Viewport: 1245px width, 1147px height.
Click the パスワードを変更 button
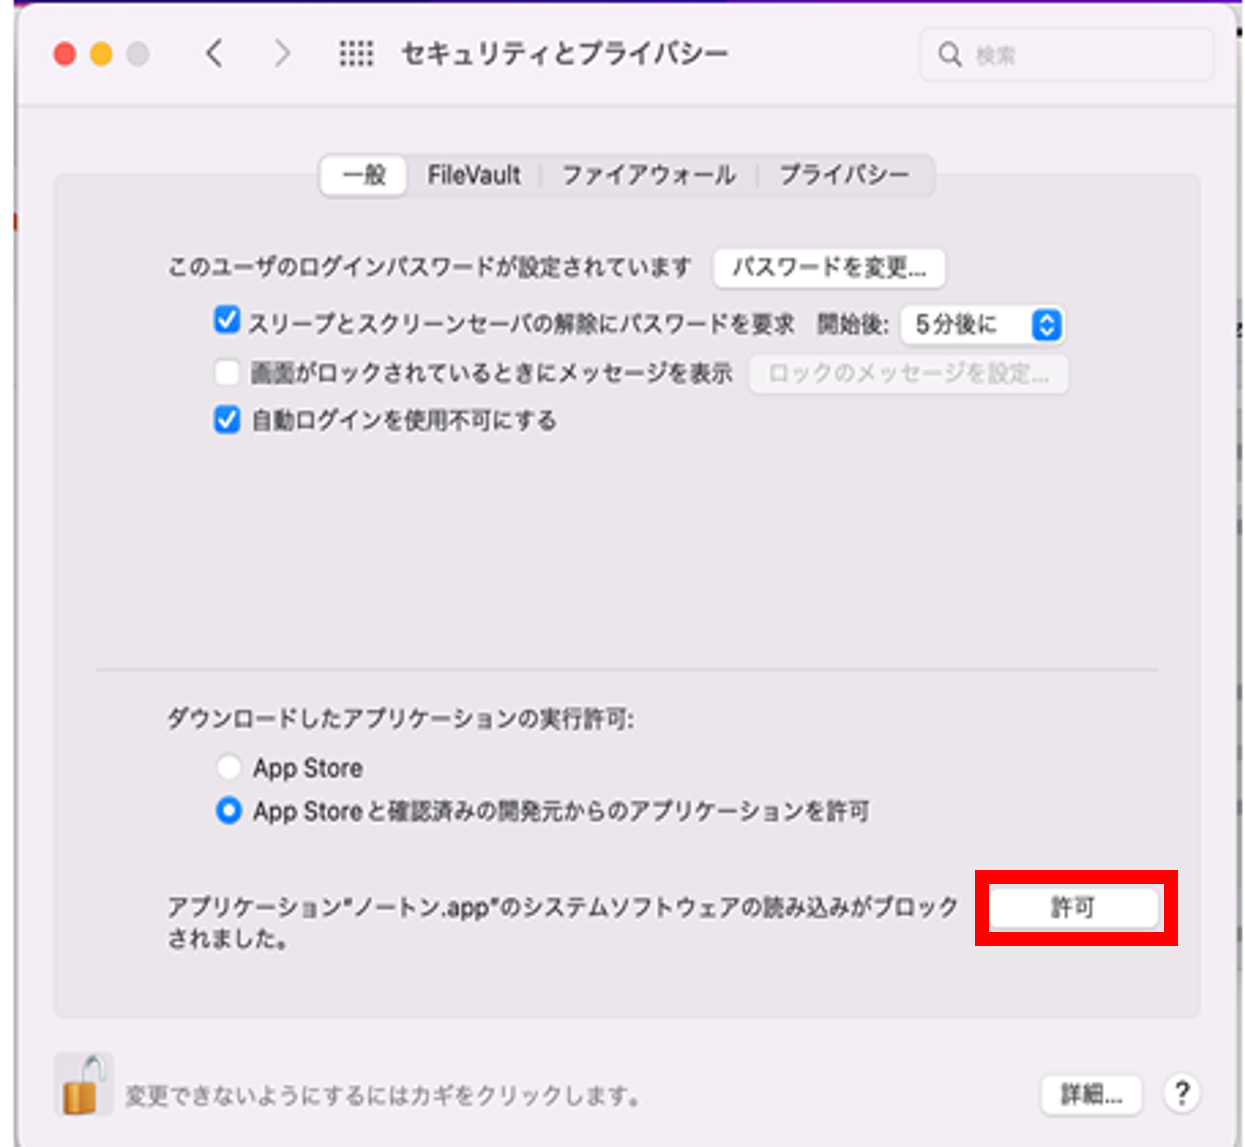[829, 268]
